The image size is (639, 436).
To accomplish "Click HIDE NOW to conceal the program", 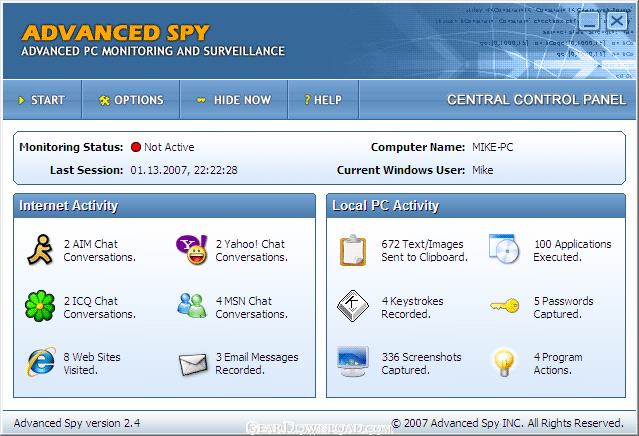I will pos(234,100).
